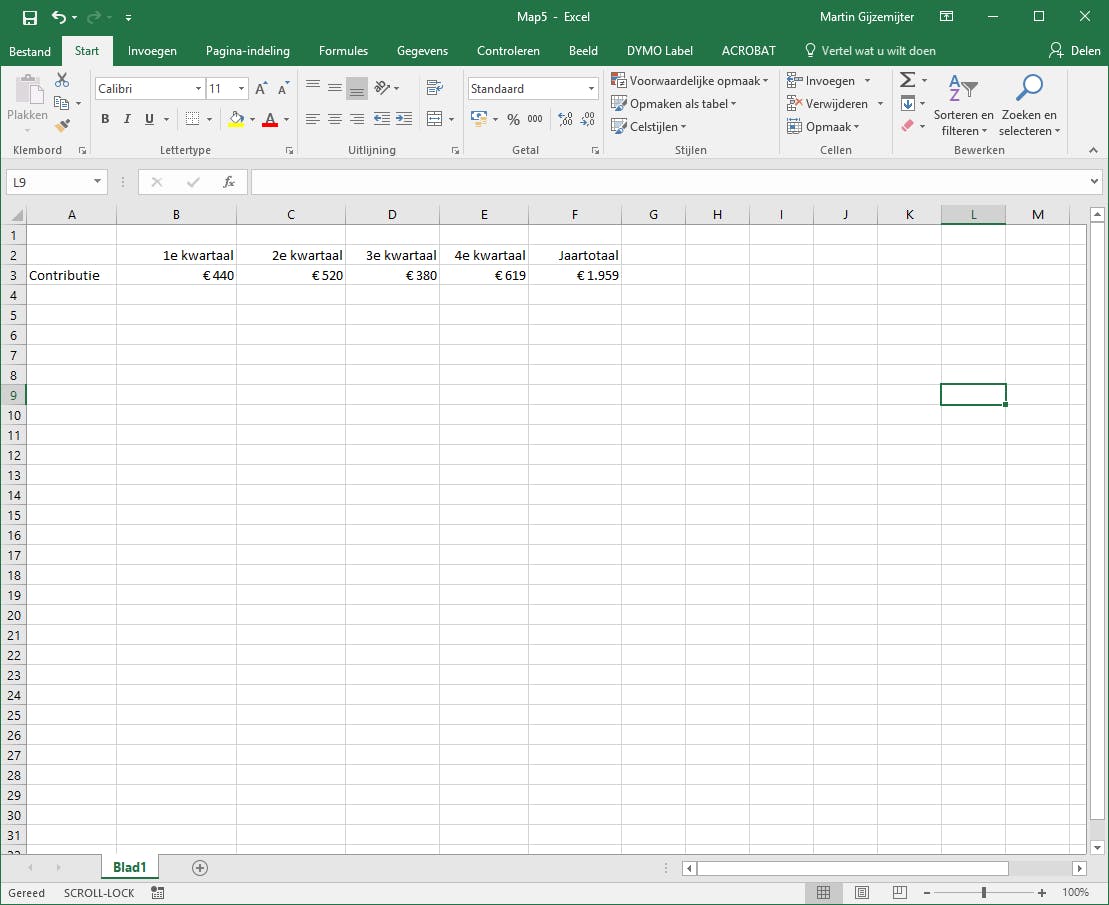Increase decimal places

[565, 119]
